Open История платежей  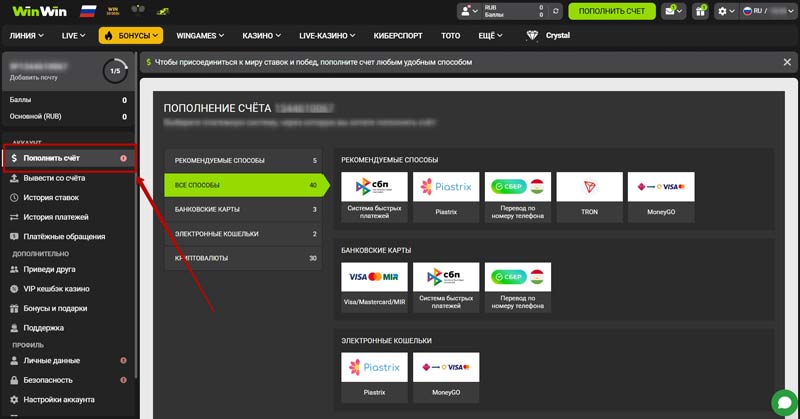pyautogui.click(x=69, y=217)
